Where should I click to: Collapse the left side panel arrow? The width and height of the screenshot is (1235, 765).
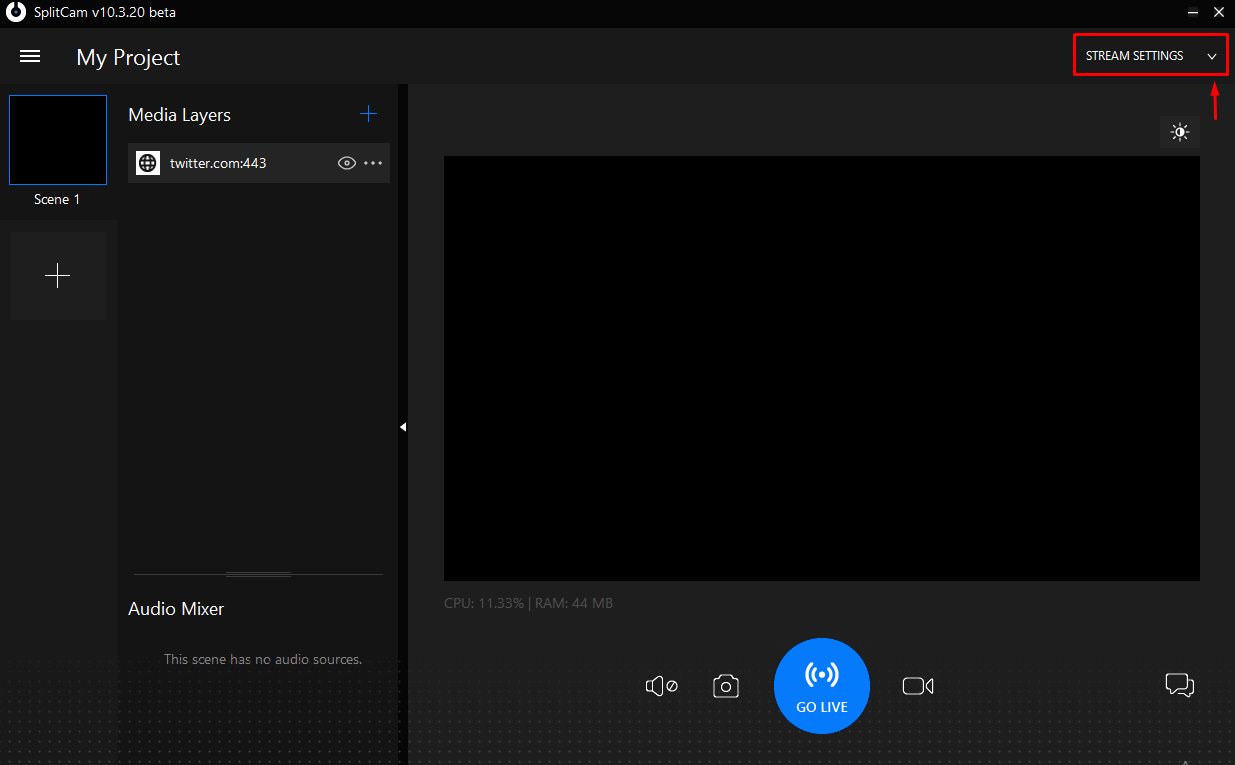[x=403, y=427]
